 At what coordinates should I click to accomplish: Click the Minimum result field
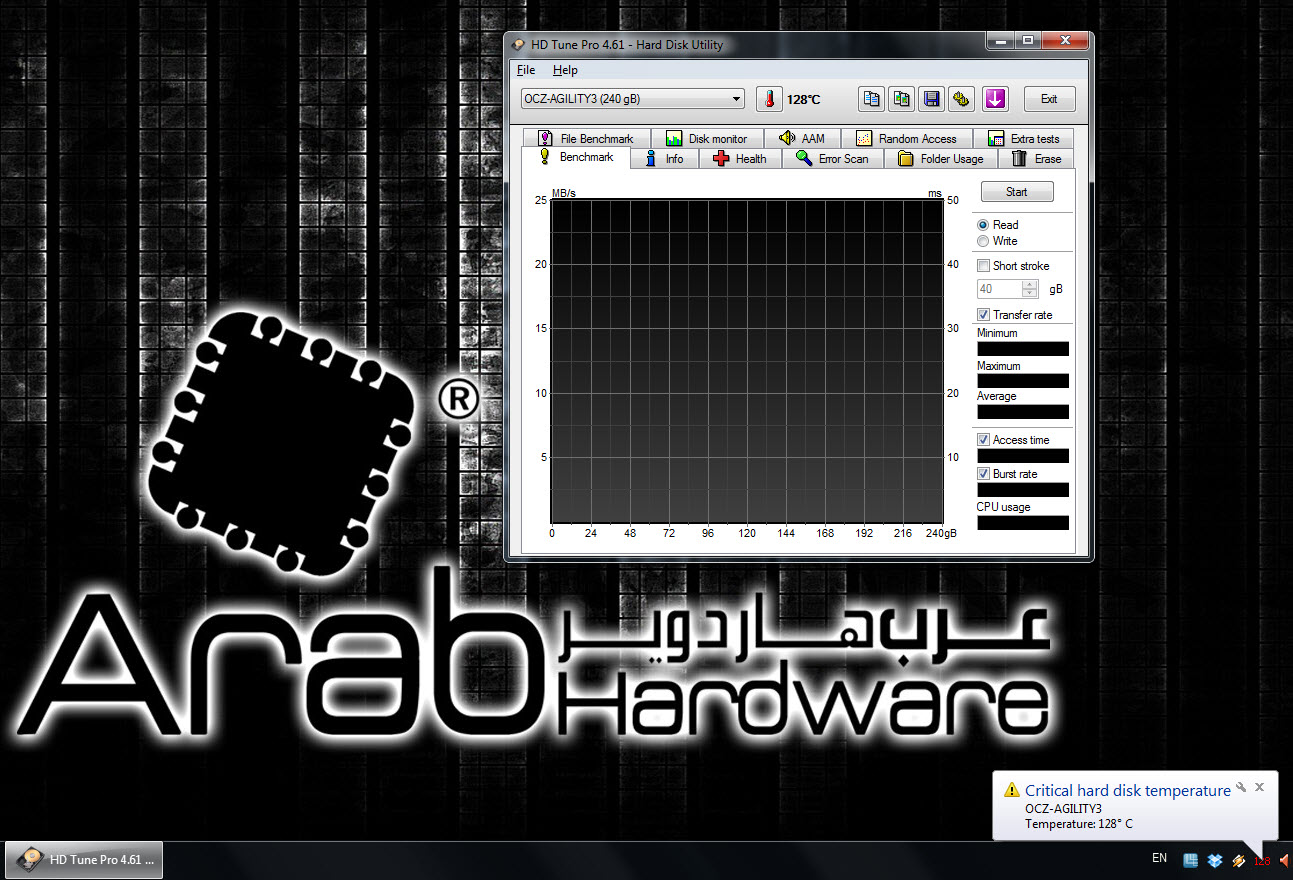[1023, 349]
